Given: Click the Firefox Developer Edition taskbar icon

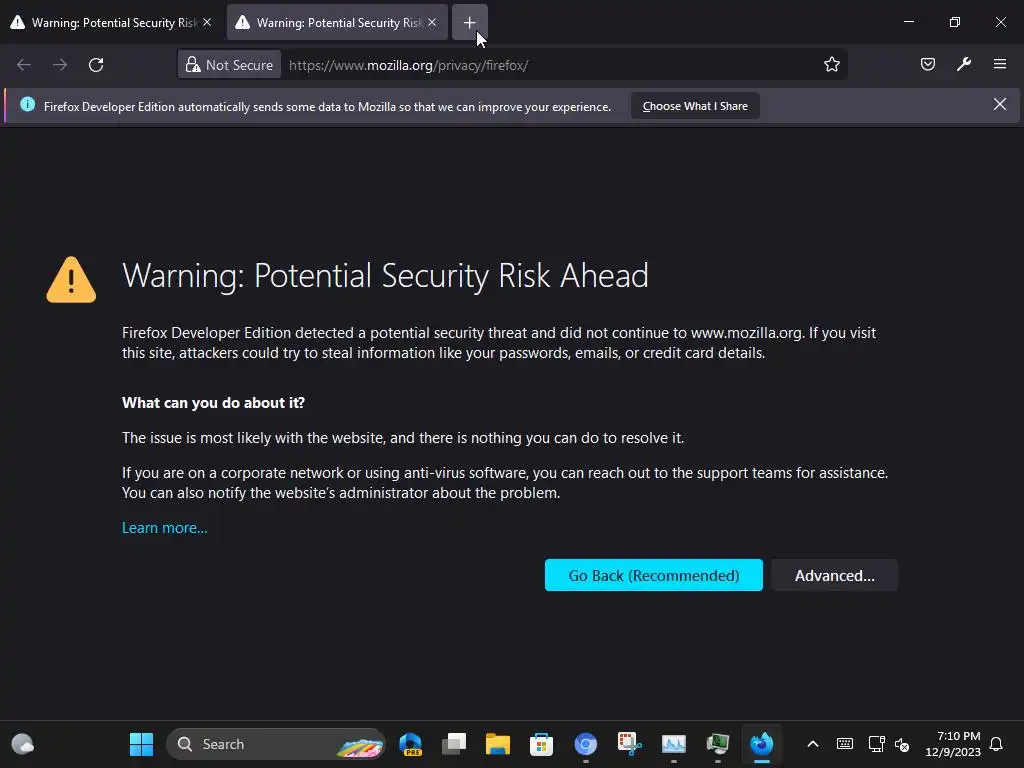Looking at the screenshot, I should pyautogui.click(x=761, y=744).
